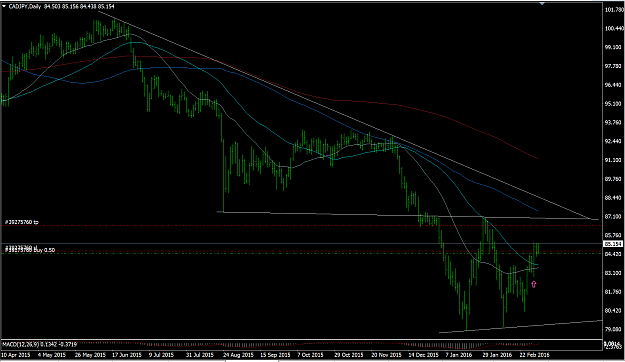The image size is (625, 362).
Task: Click the 22 Feb 2016 date label
Action: click(x=534, y=355)
